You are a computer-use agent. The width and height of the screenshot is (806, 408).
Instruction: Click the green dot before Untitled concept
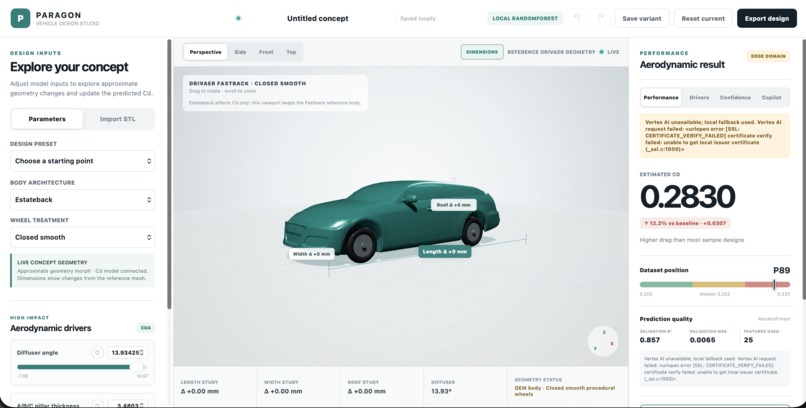tap(238, 18)
